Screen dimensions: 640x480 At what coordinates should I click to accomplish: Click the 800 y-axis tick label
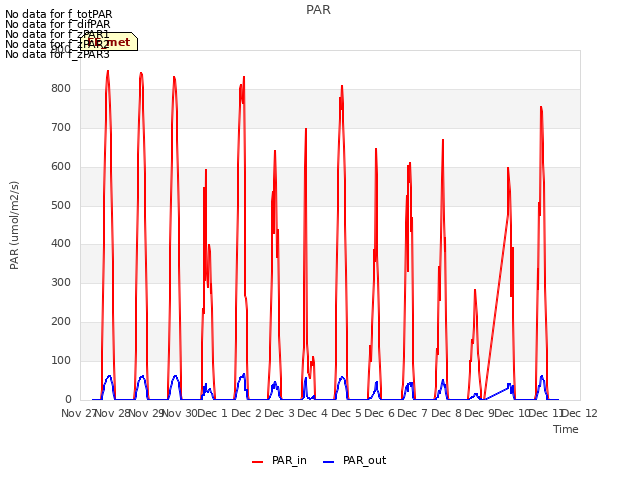tap(61, 89)
